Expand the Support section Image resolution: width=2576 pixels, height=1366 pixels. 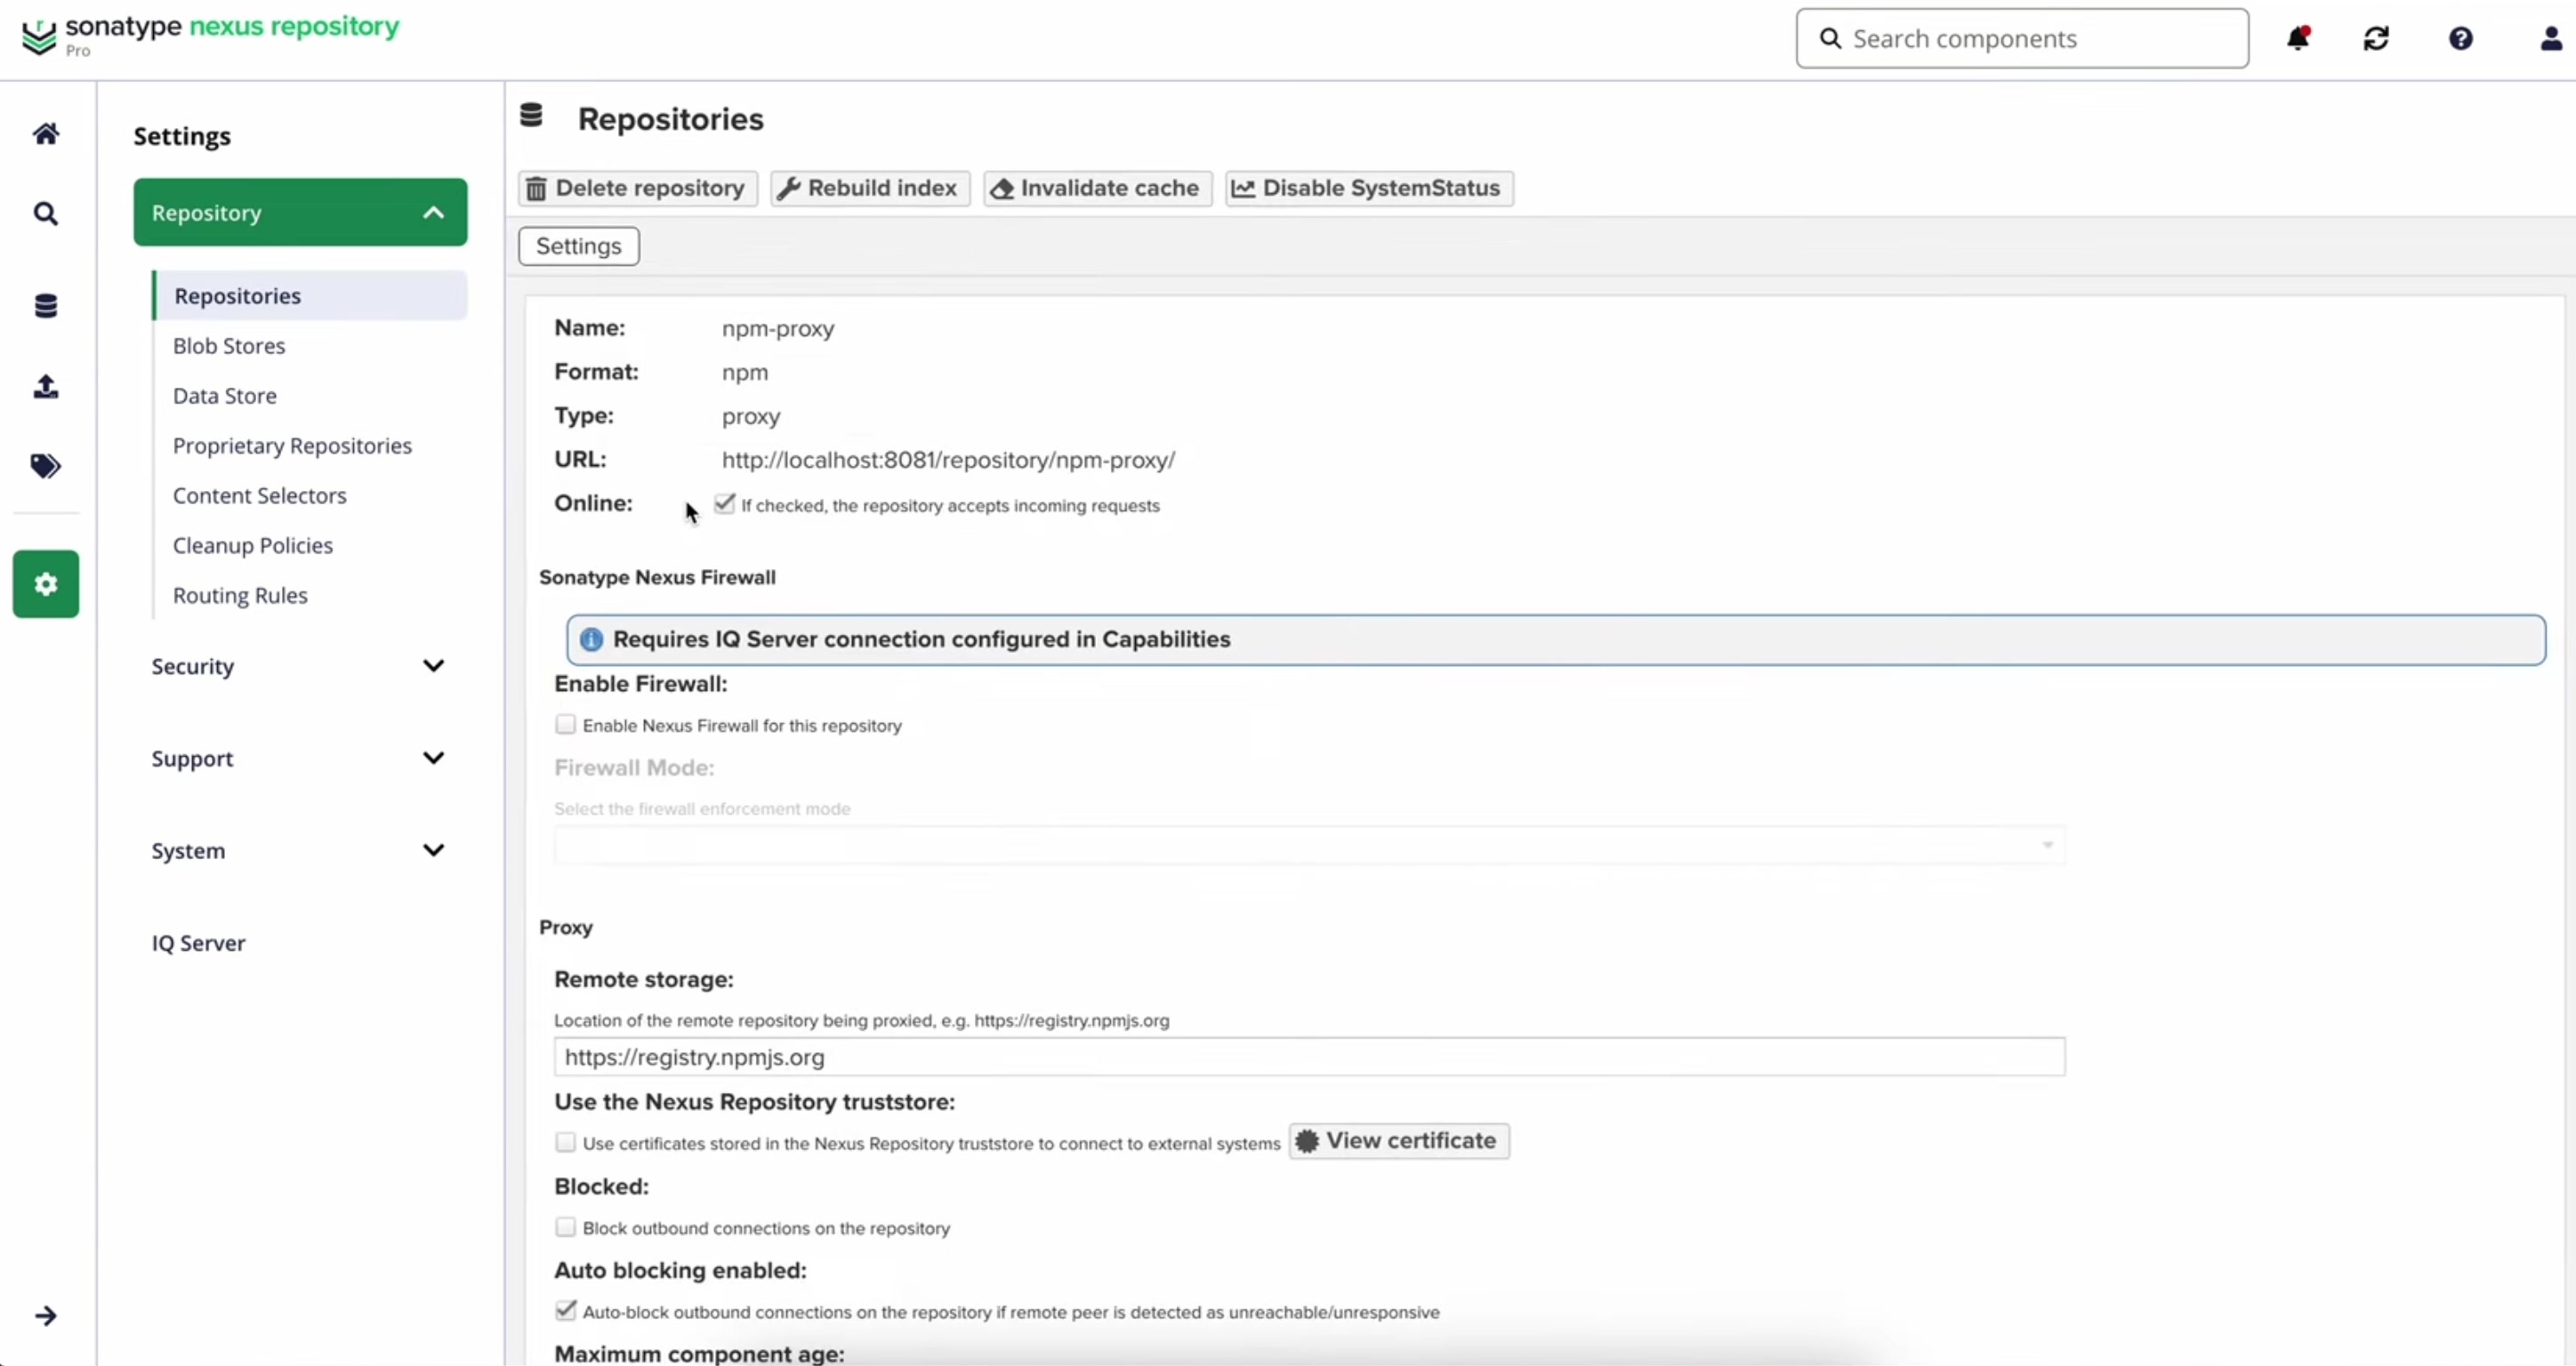300,758
